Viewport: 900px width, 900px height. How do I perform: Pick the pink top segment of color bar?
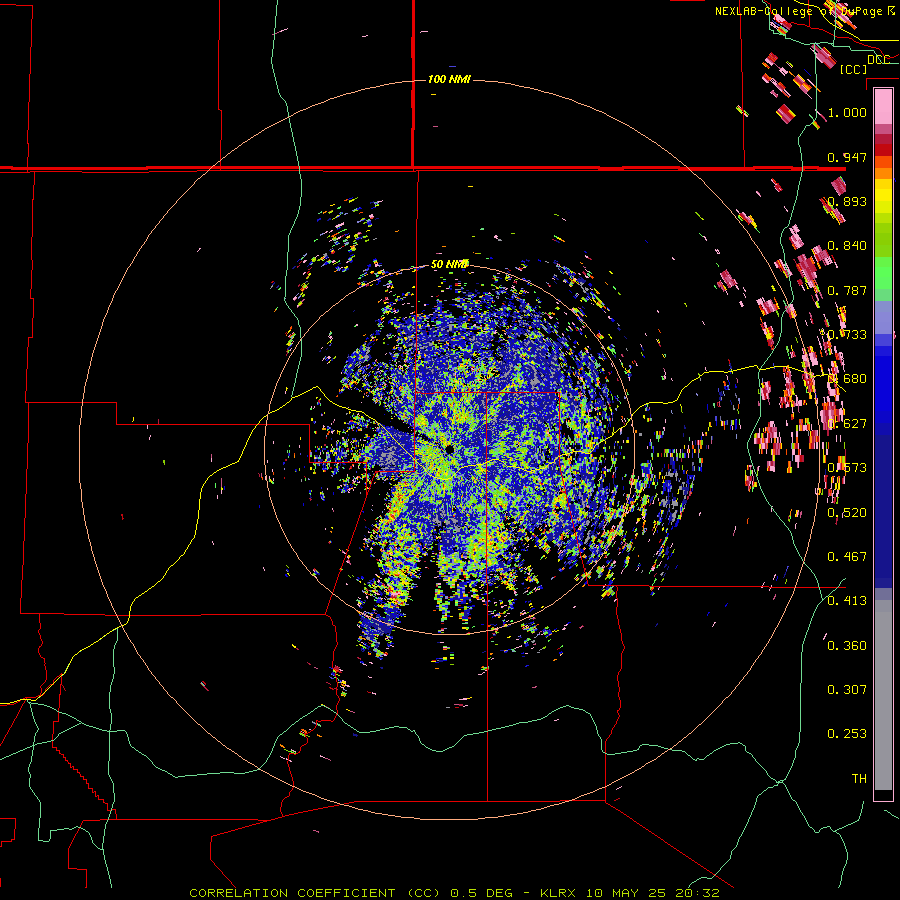click(x=883, y=107)
